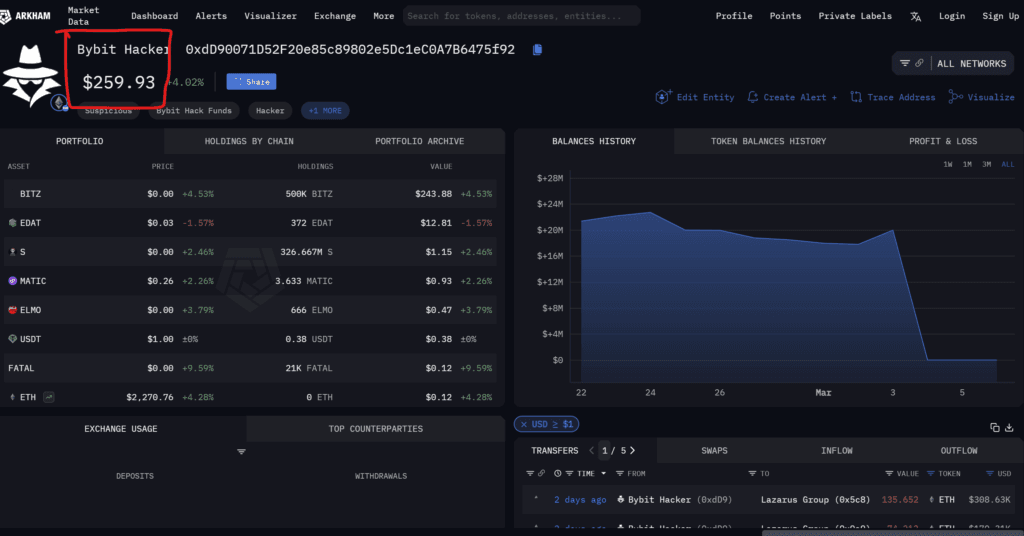This screenshot has height=536, width=1024.
Task: Click the filter icon beside ALL NETWORKS
Action: (905, 64)
